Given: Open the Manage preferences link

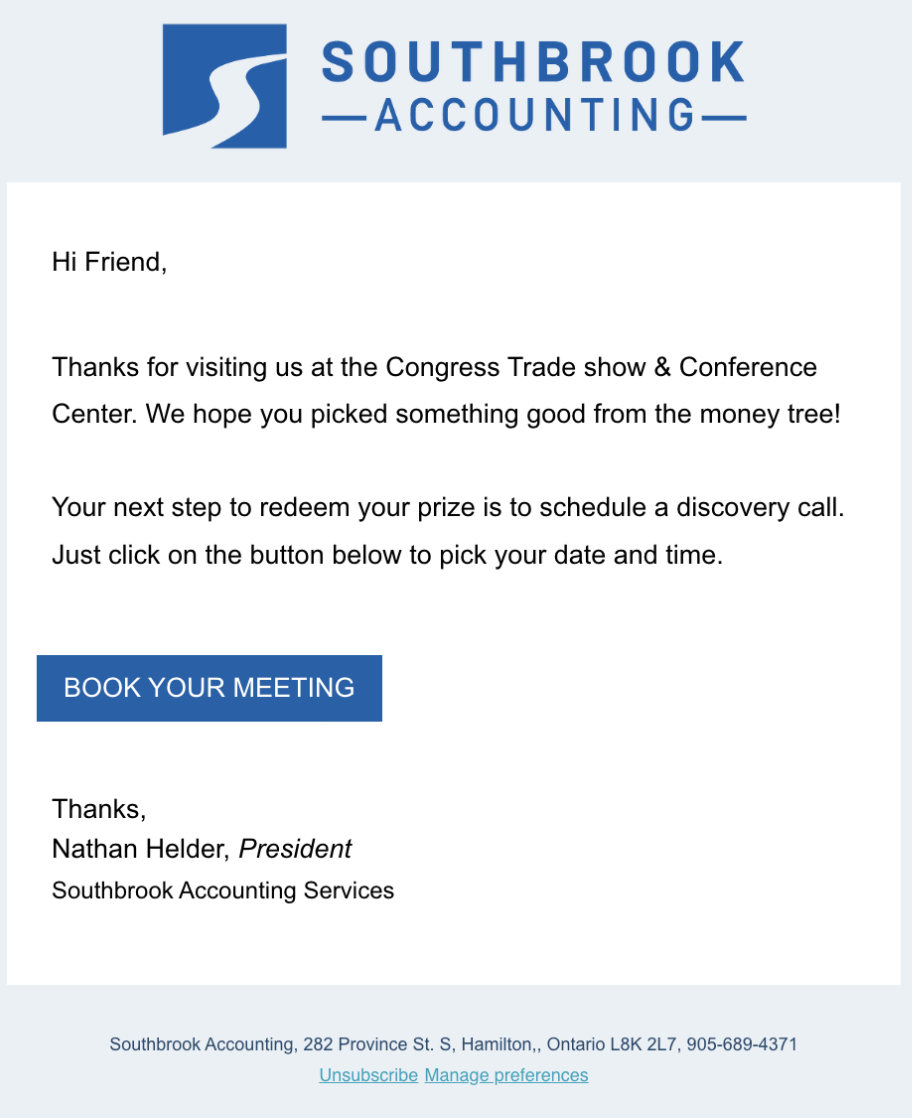Looking at the screenshot, I should (506, 1075).
